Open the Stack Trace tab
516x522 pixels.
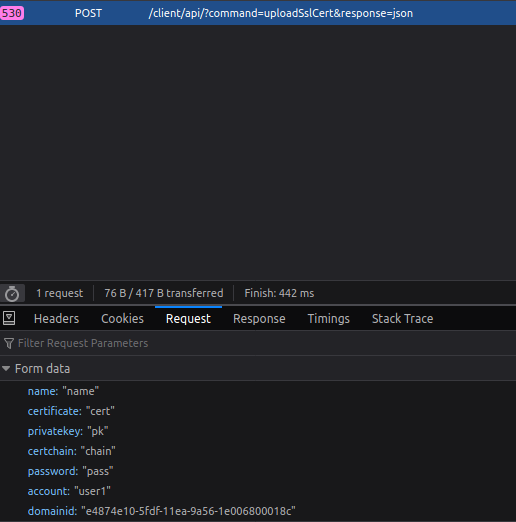pyautogui.click(x=402, y=319)
